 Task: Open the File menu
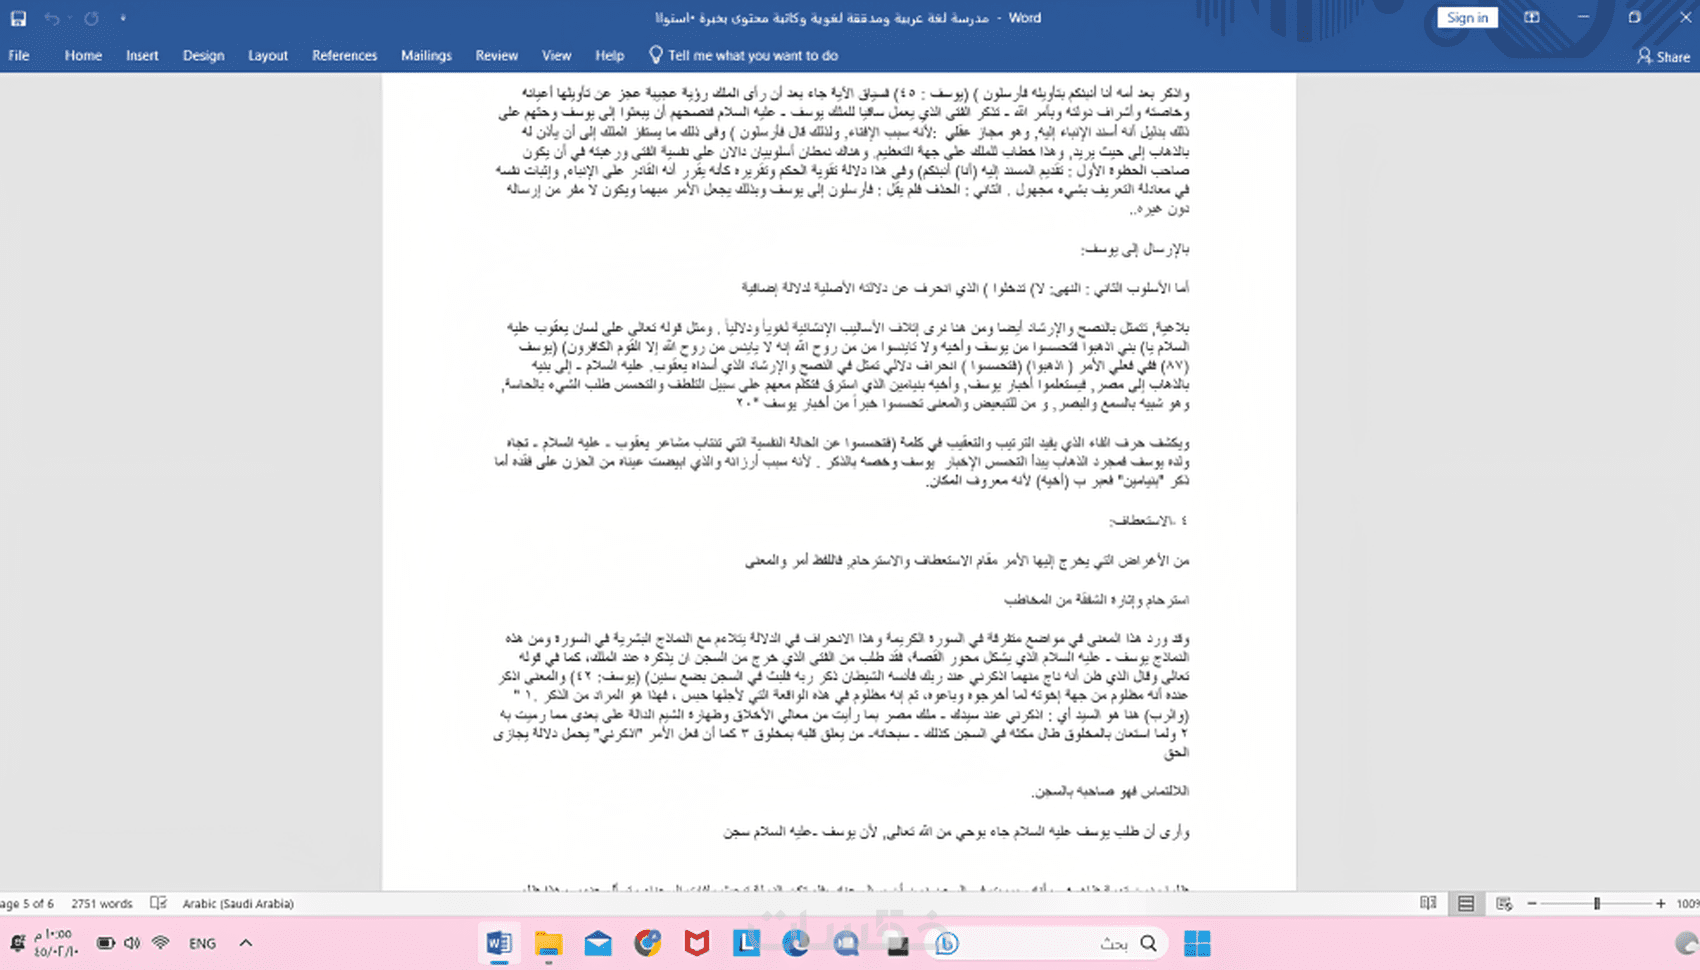coord(19,56)
